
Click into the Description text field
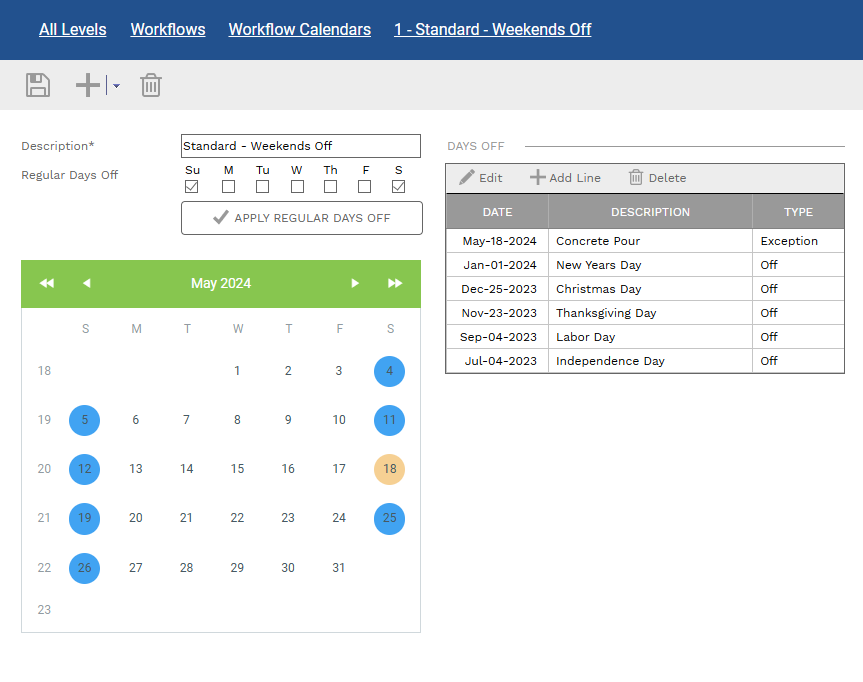[x=300, y=146]
